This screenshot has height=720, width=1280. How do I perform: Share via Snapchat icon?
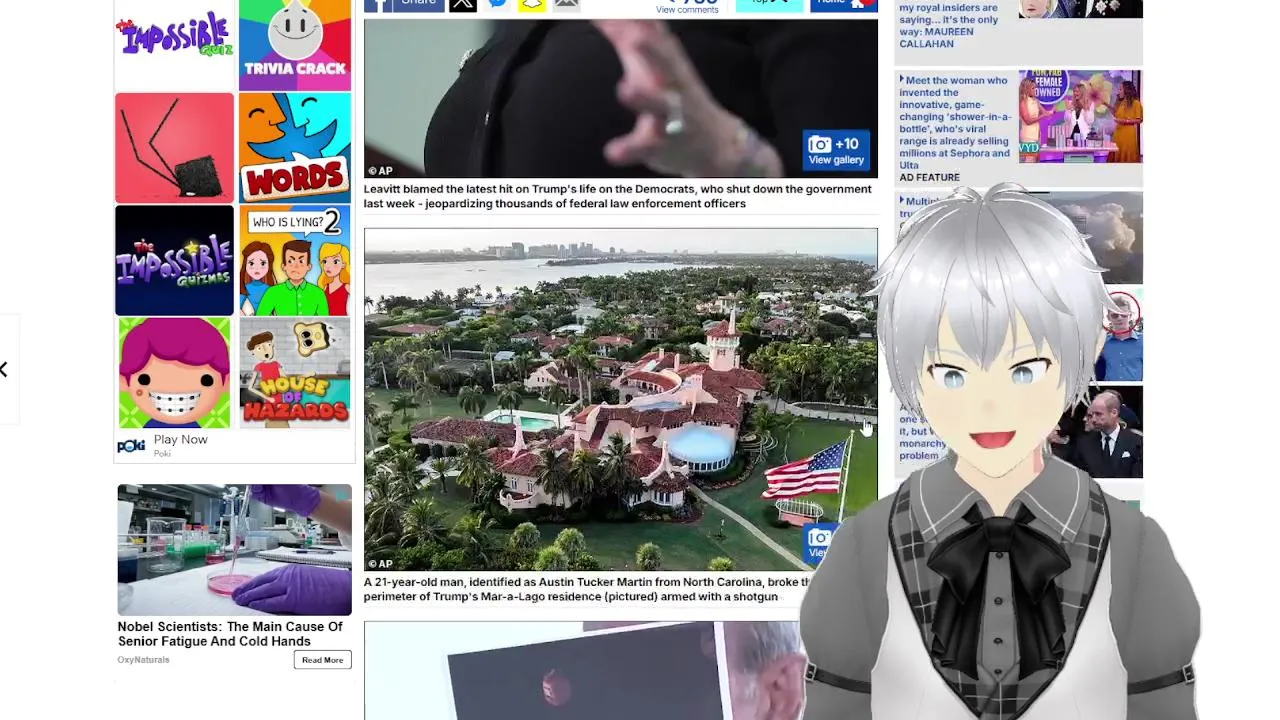[532, 4]
